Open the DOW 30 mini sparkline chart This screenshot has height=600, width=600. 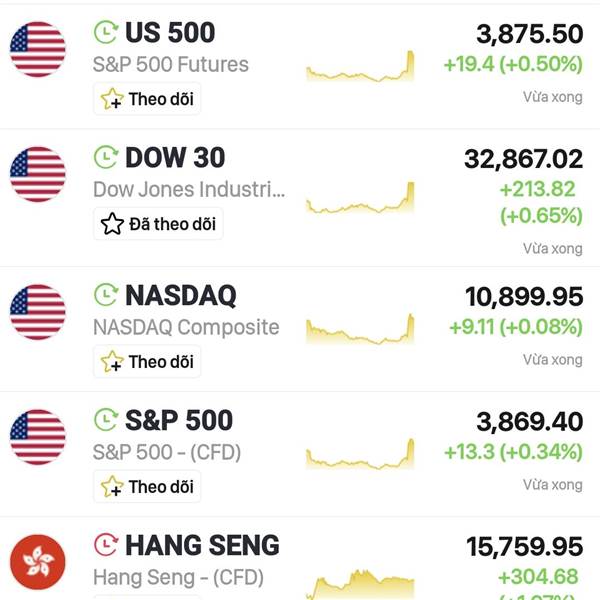coord(360,197)
